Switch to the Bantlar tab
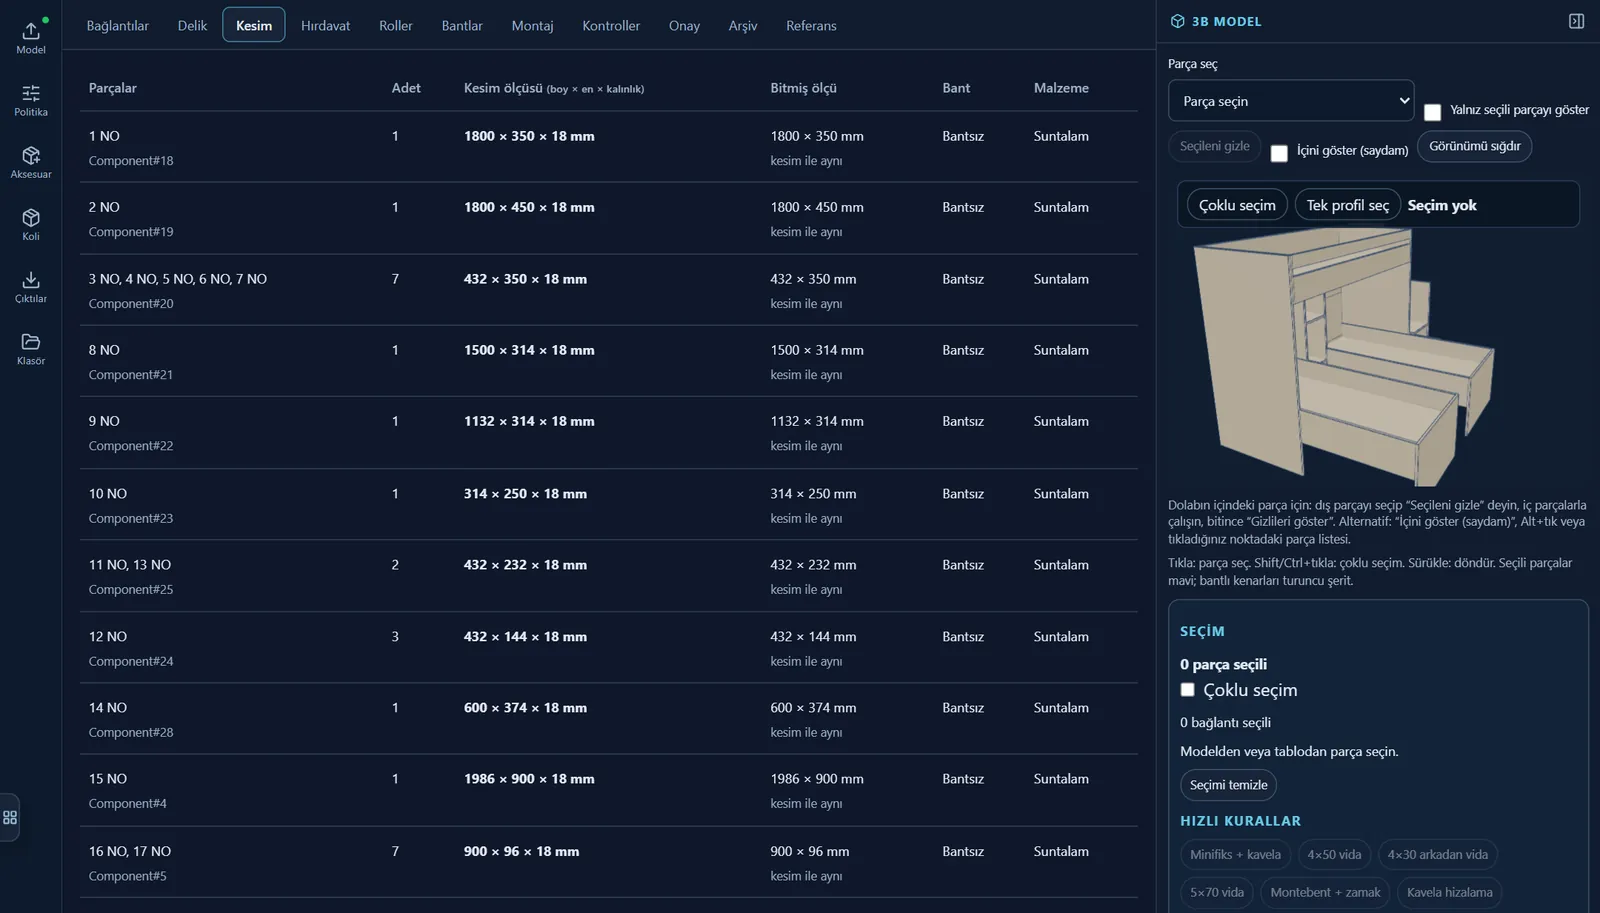The width and height of the screenshot is (1600, 913). point(462,25)
